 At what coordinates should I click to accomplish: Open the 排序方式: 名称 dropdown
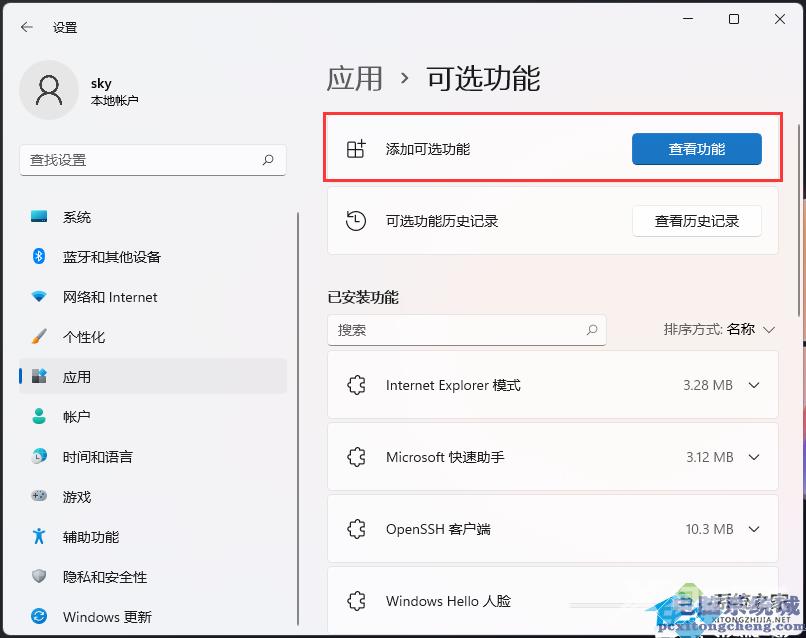(719, 329)
